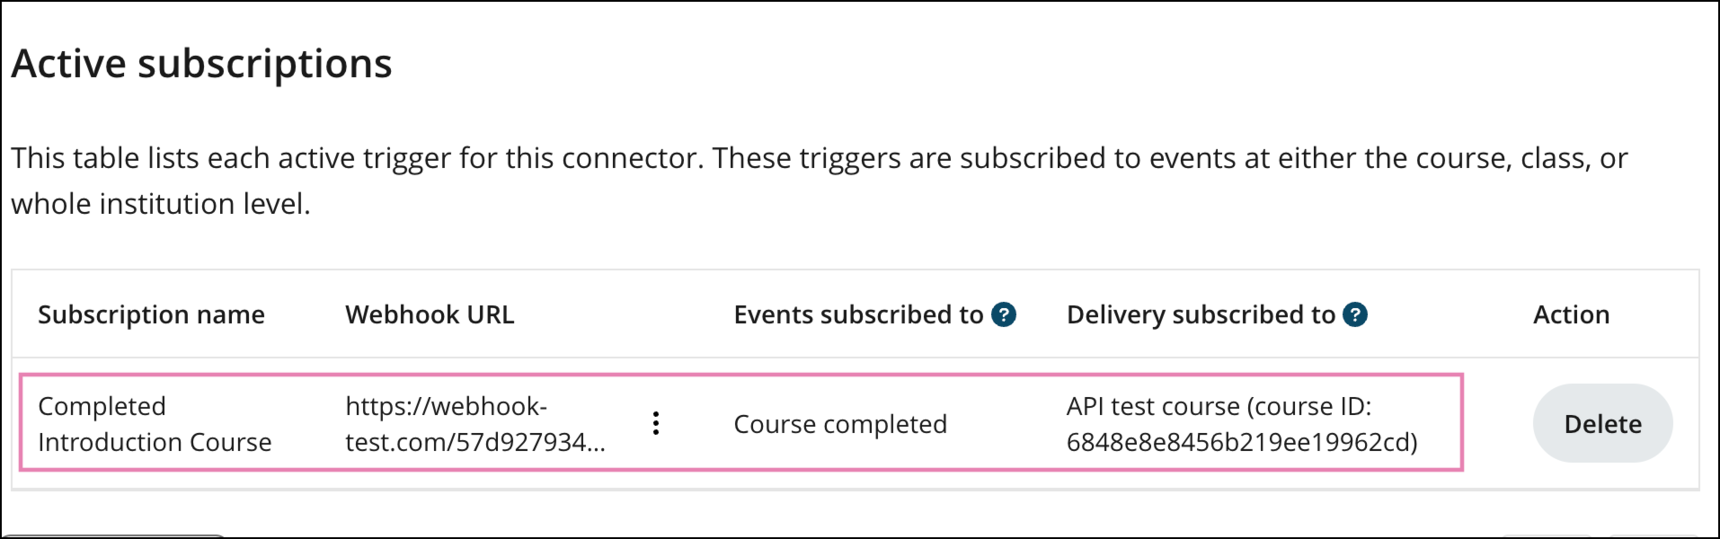Click the Active subscriptions heading
The height and width of the screenshot is (539, 1720).
pos(202,64)
